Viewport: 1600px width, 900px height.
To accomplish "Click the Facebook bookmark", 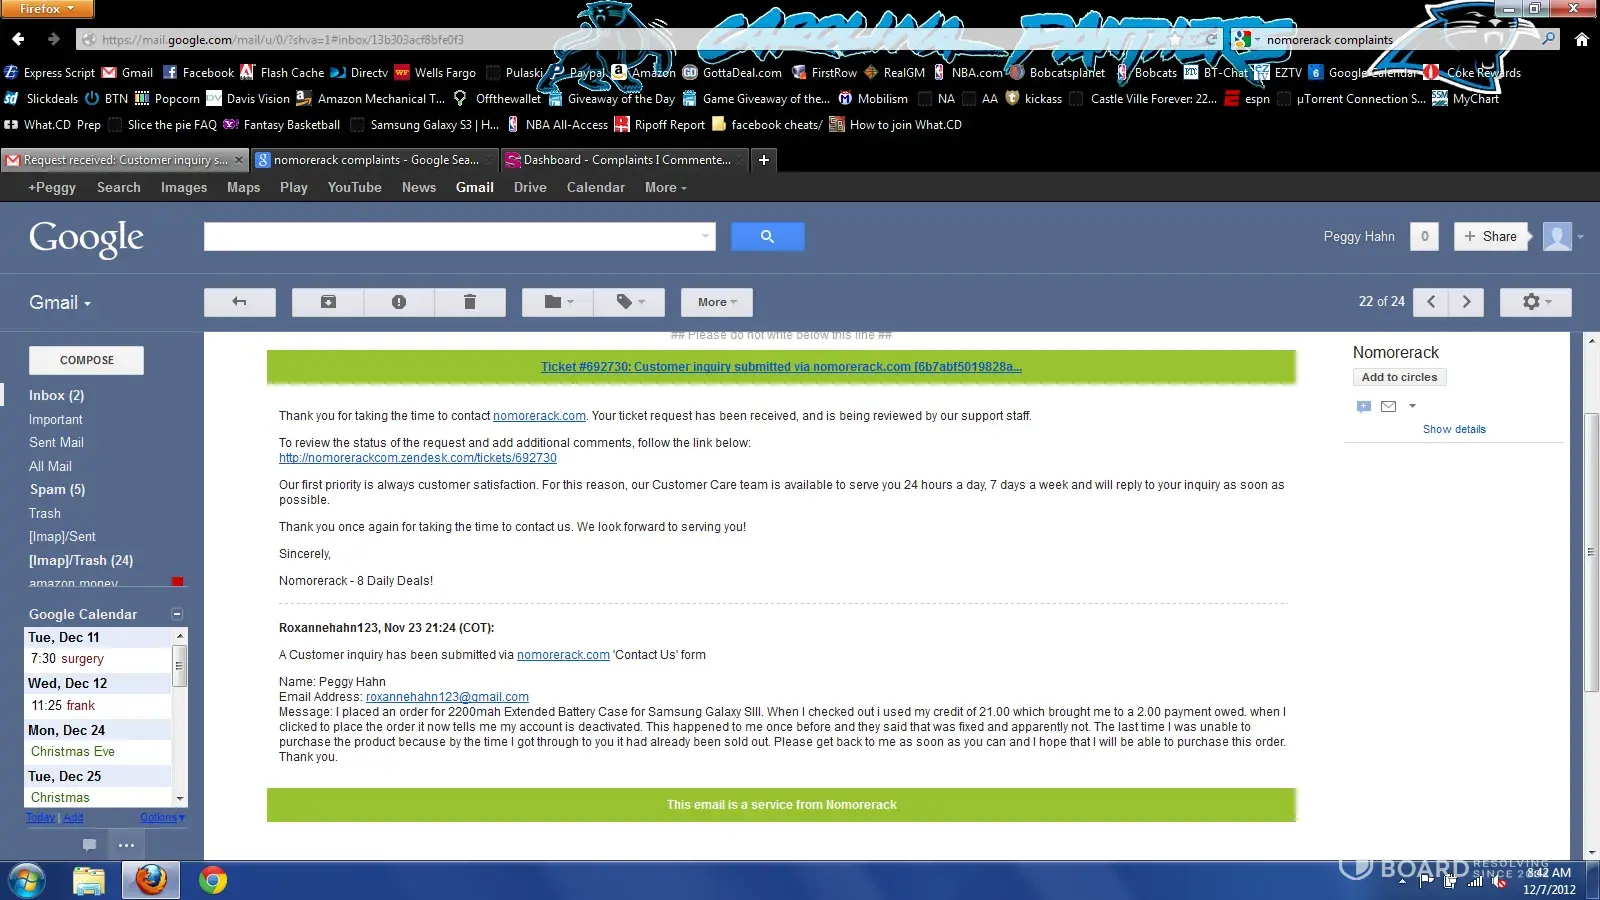I will tap(198, 73).
